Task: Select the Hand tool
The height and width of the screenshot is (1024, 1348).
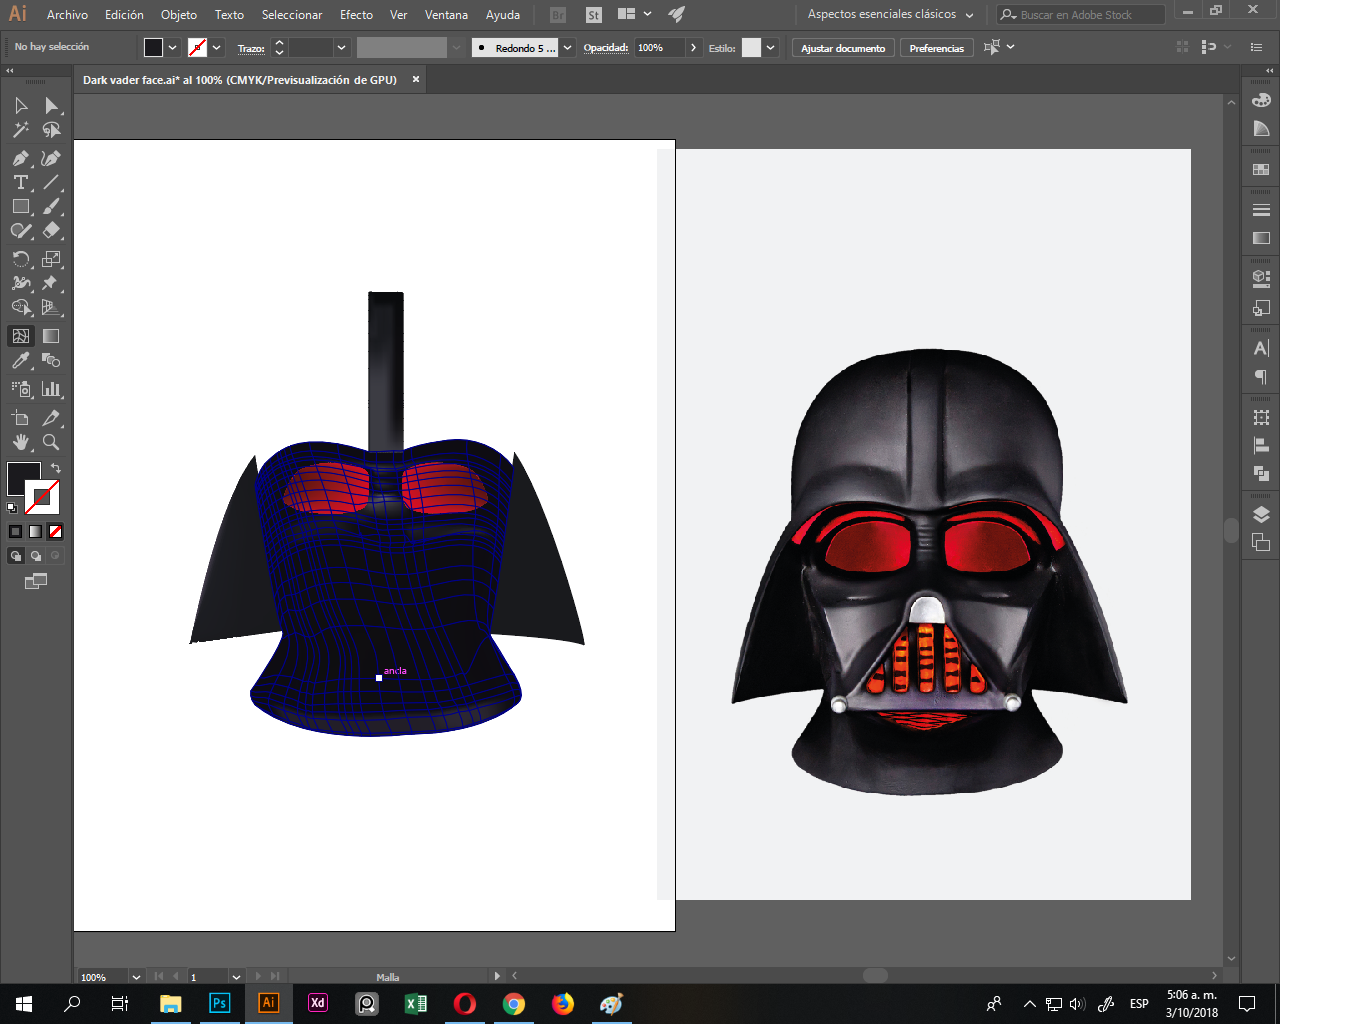Action: click(21, 442)
